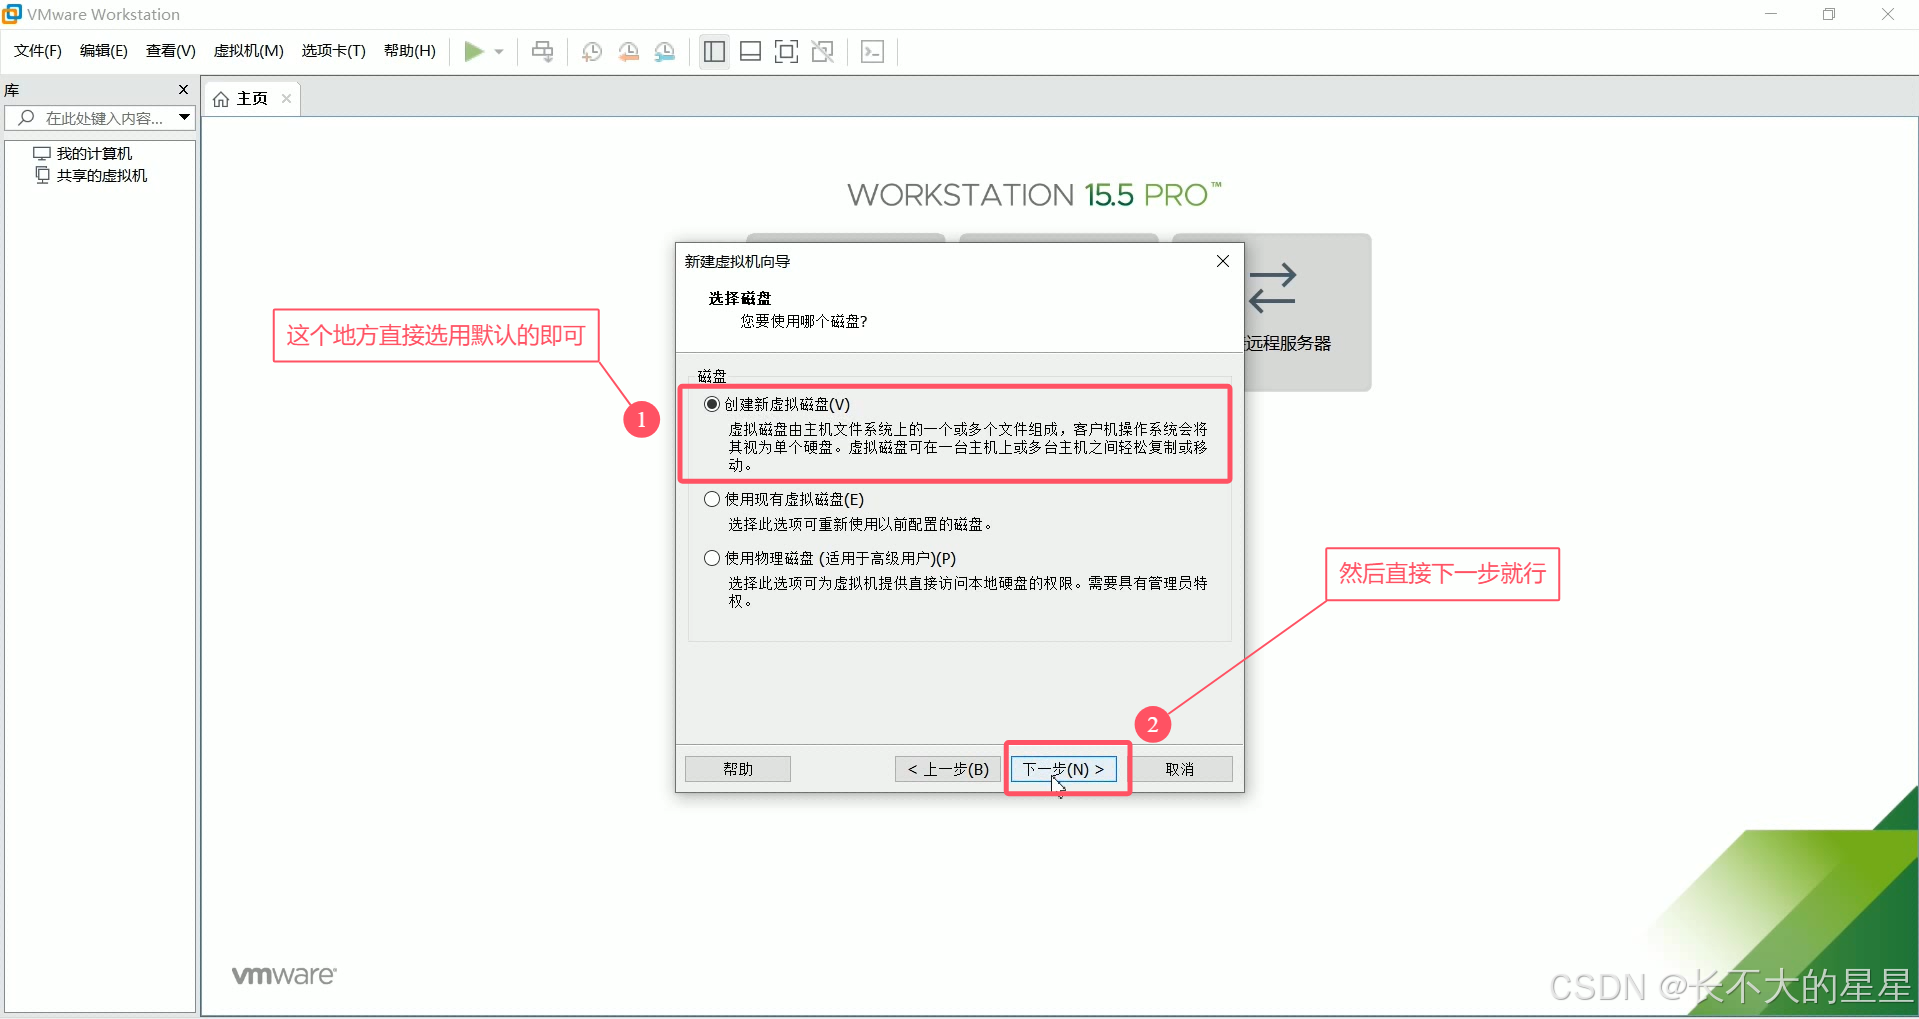
Task: Click the 库 panel title
Action: click(x=12, y=90)
